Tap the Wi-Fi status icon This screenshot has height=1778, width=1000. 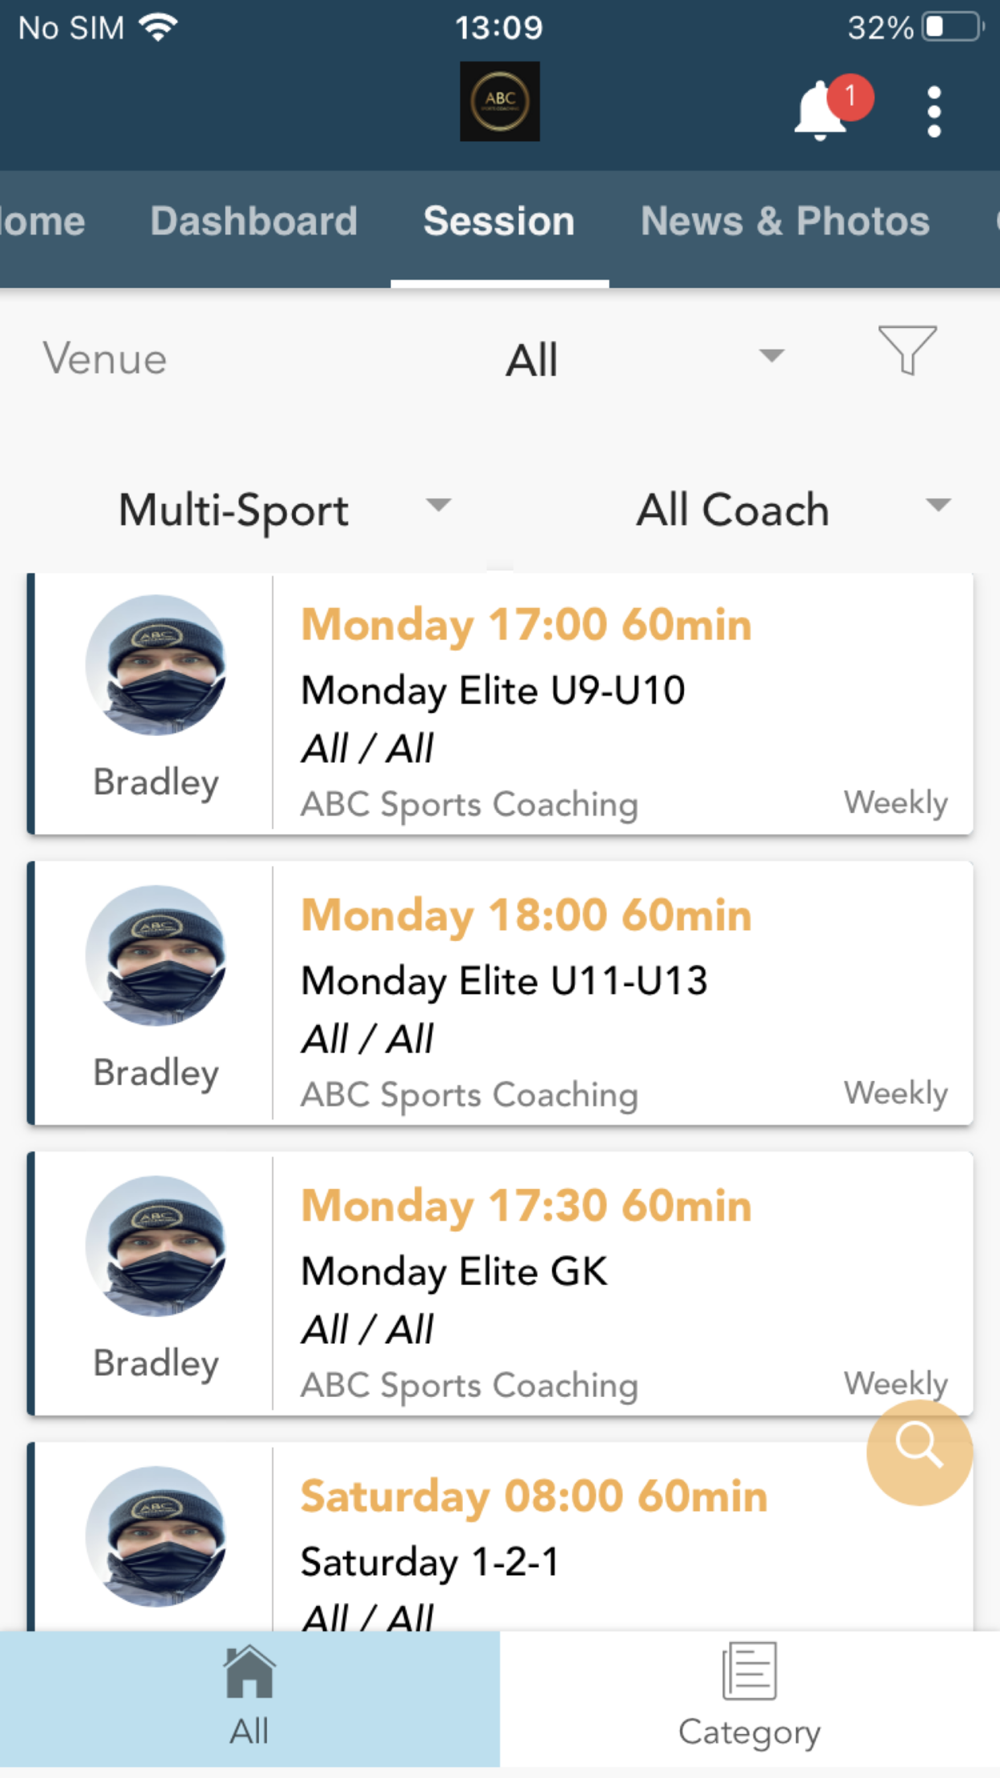(158, 27)
